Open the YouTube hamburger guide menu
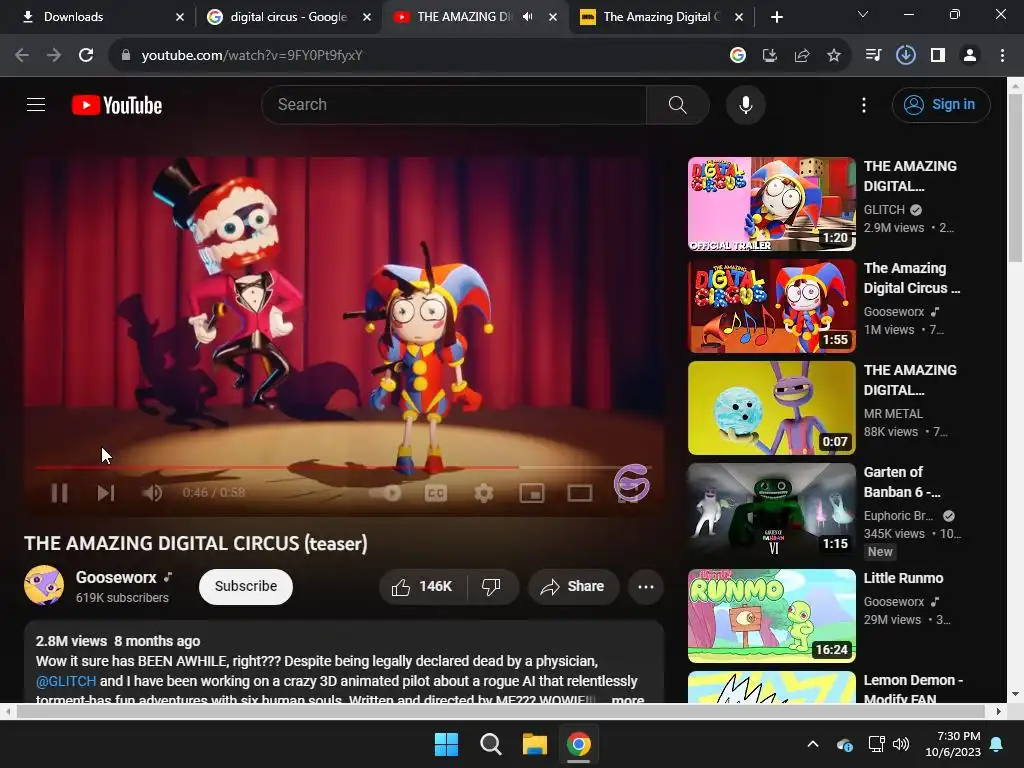The image size is (1024, 768). tap(36, 104)
